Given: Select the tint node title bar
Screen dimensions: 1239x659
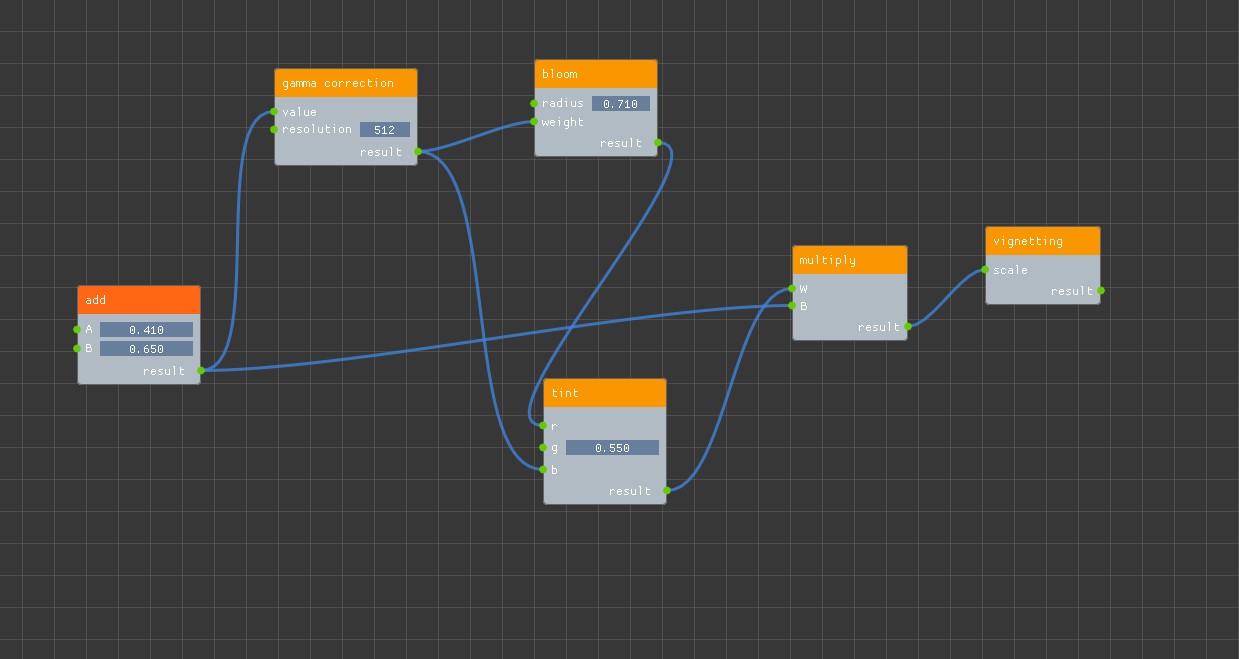Looking at the screenshot, I should 605,393.
